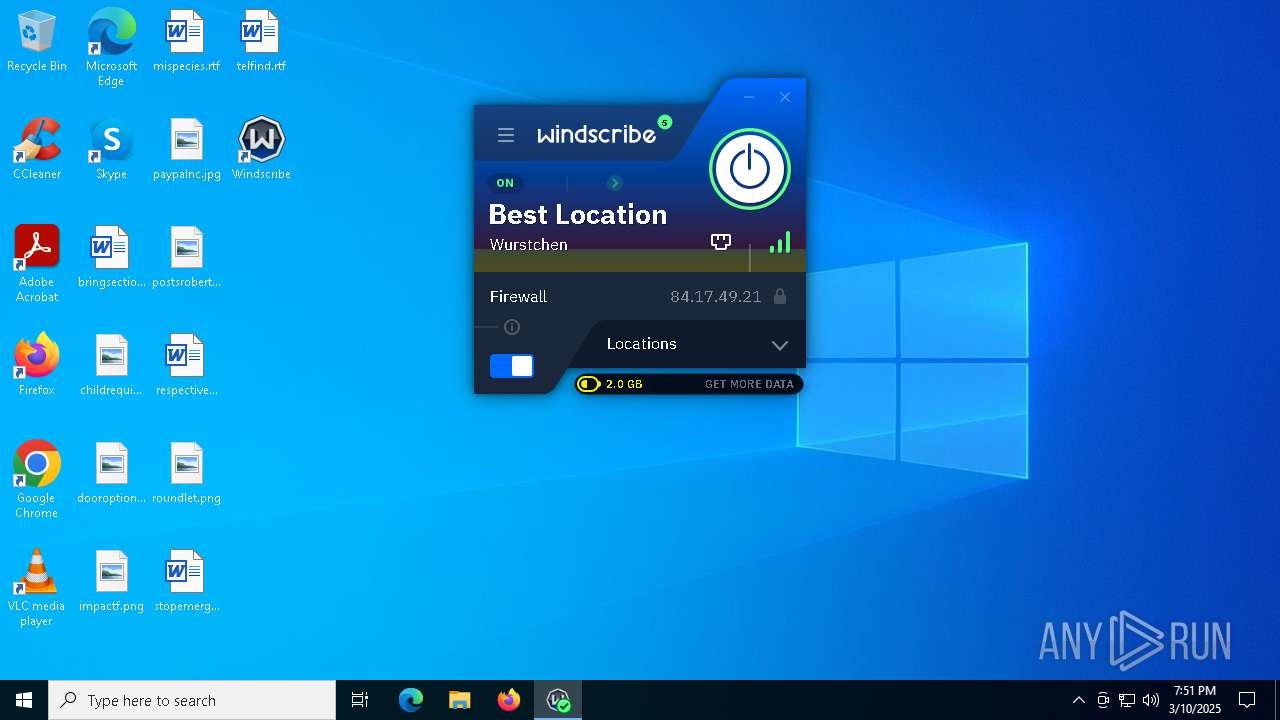Select the Microsoft Edge desktop shortcut

point(111,47)
